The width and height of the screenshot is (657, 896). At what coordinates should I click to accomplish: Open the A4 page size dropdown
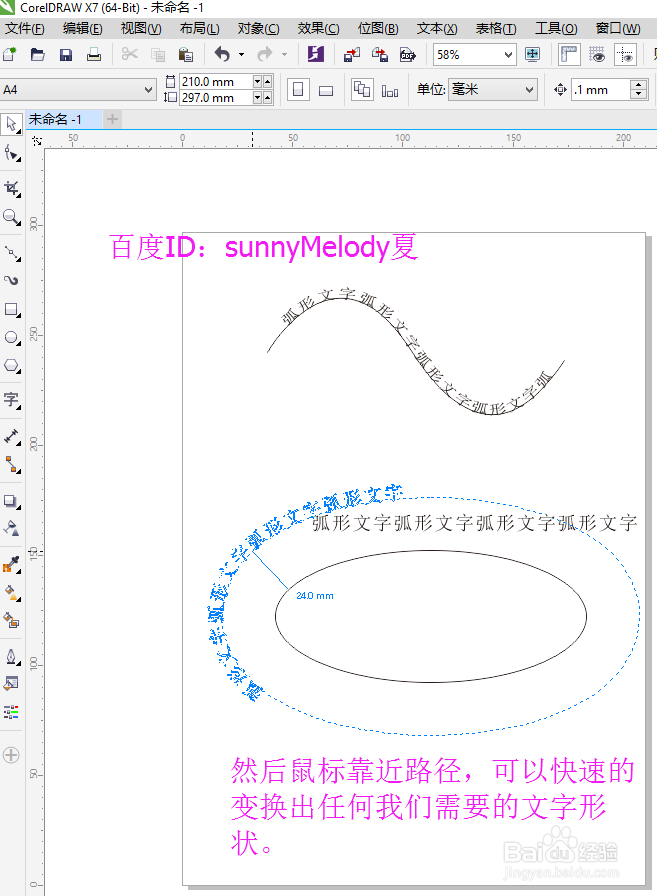148,90
